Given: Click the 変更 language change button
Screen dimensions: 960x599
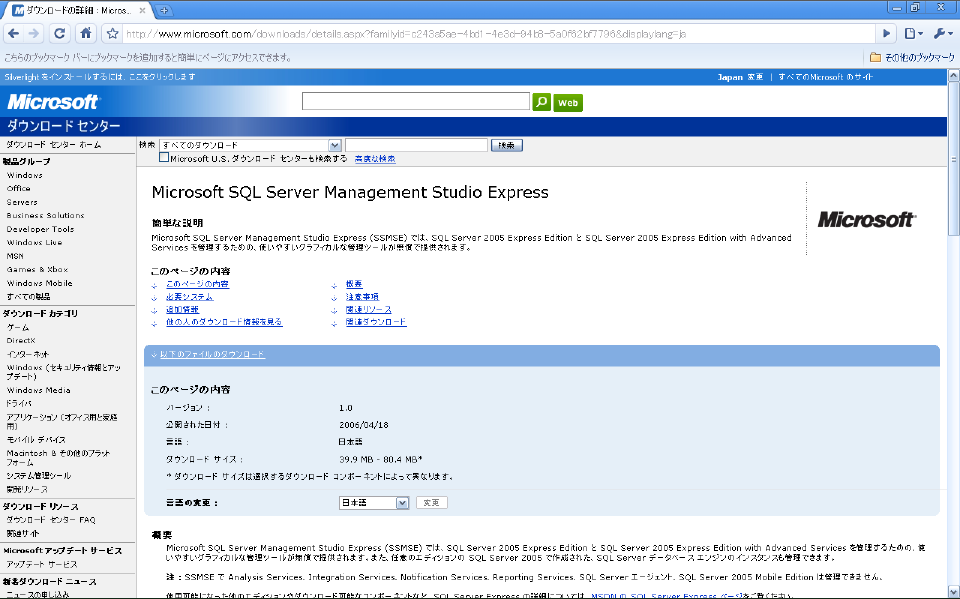Looking at the screenshot, I should pos(432,503).
